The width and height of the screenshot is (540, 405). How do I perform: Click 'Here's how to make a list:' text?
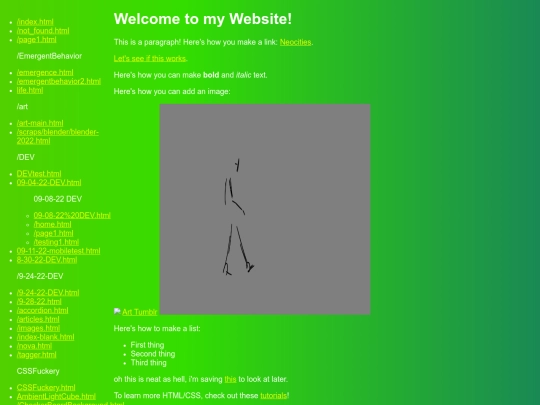tap(157, 329)
